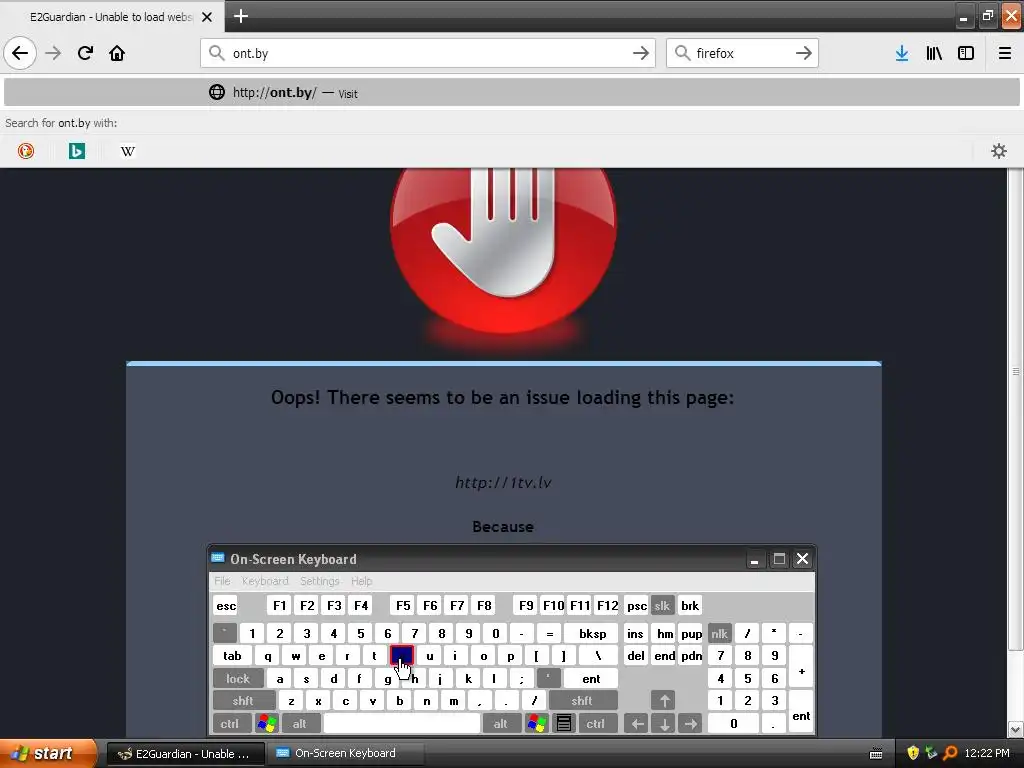Open the Windows start menu
The image size is (1024, 768).
[x=47, y=753]
